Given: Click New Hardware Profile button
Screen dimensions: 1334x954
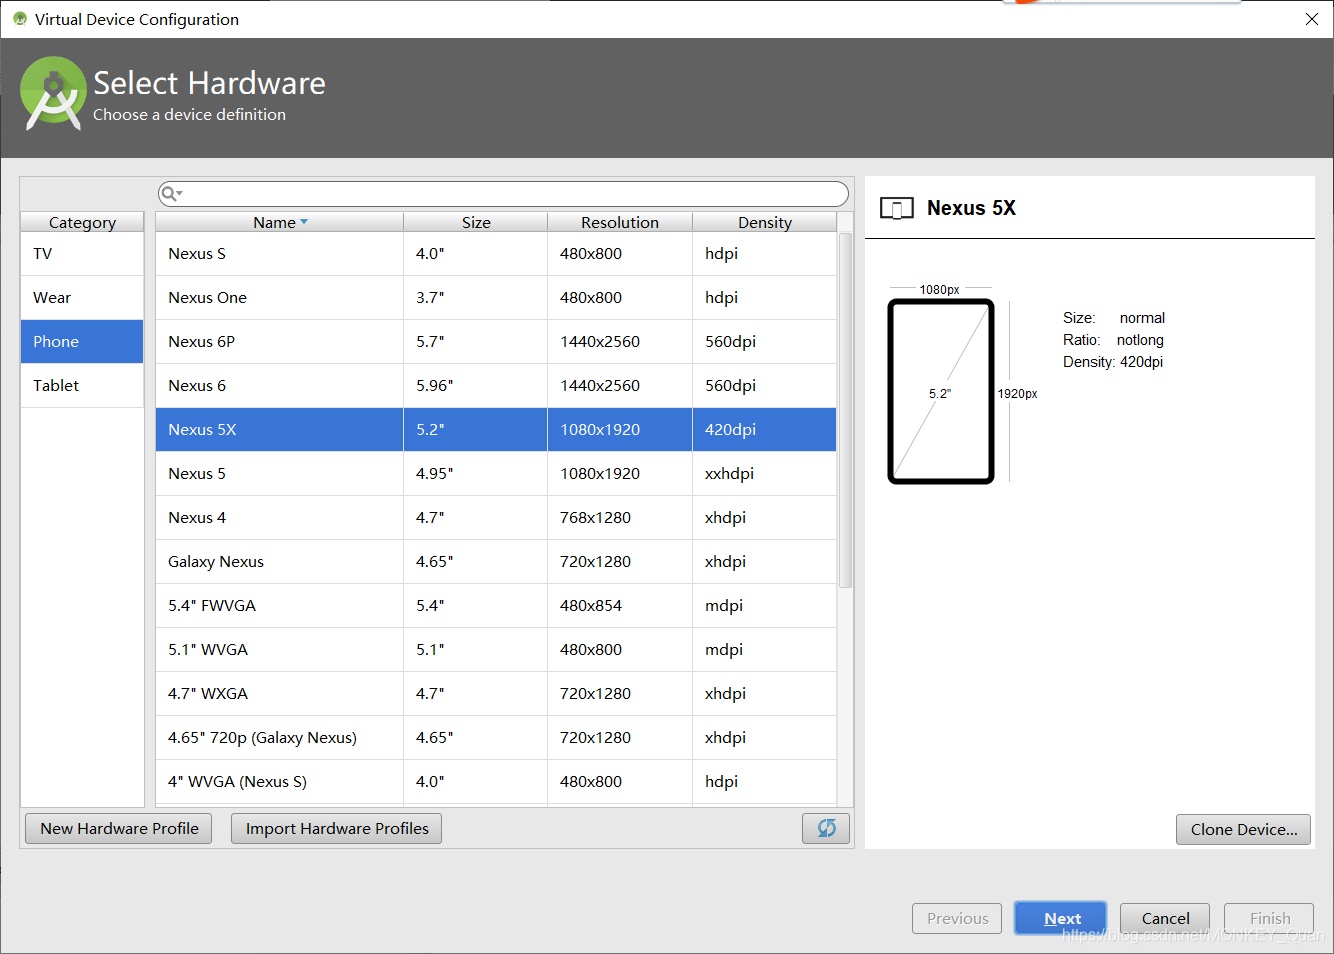Looking at the screenshot, I should [x=119, y=828].
